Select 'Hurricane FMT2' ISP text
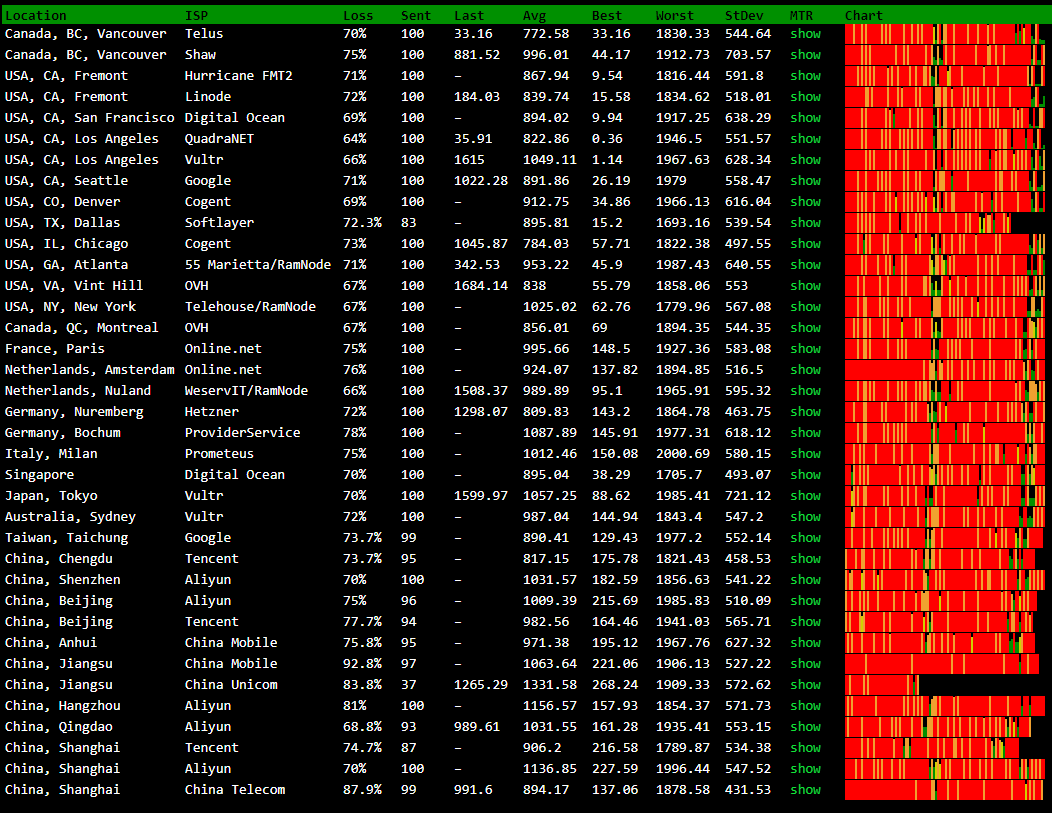The image size is (1052, 813). tap(238, 76)
